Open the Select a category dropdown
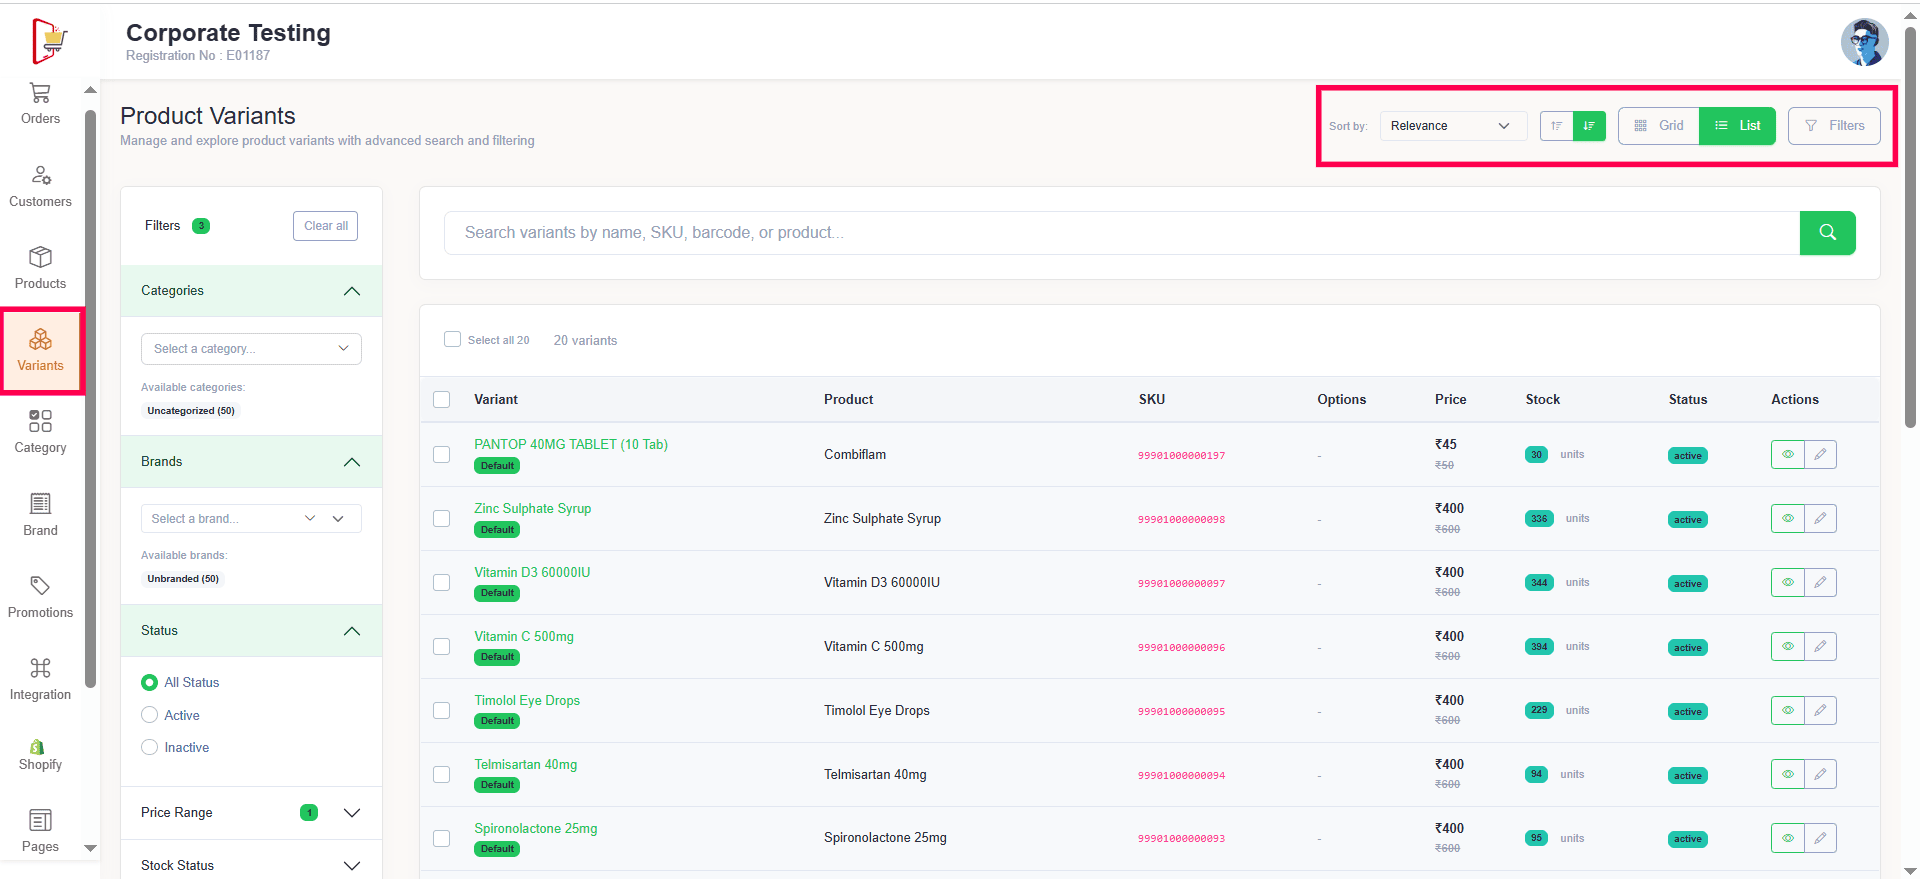 [251, 349]
